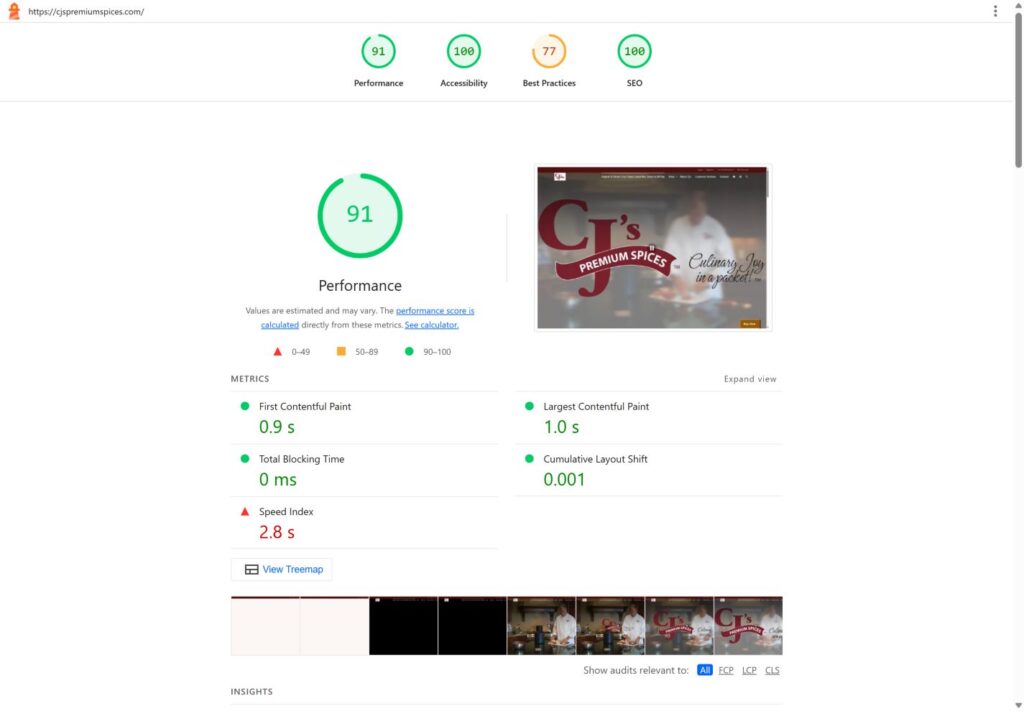This screenshot has width=1024, height=711.
Task: Click the Lighthouse logo icon
Action: coord(14,11)
